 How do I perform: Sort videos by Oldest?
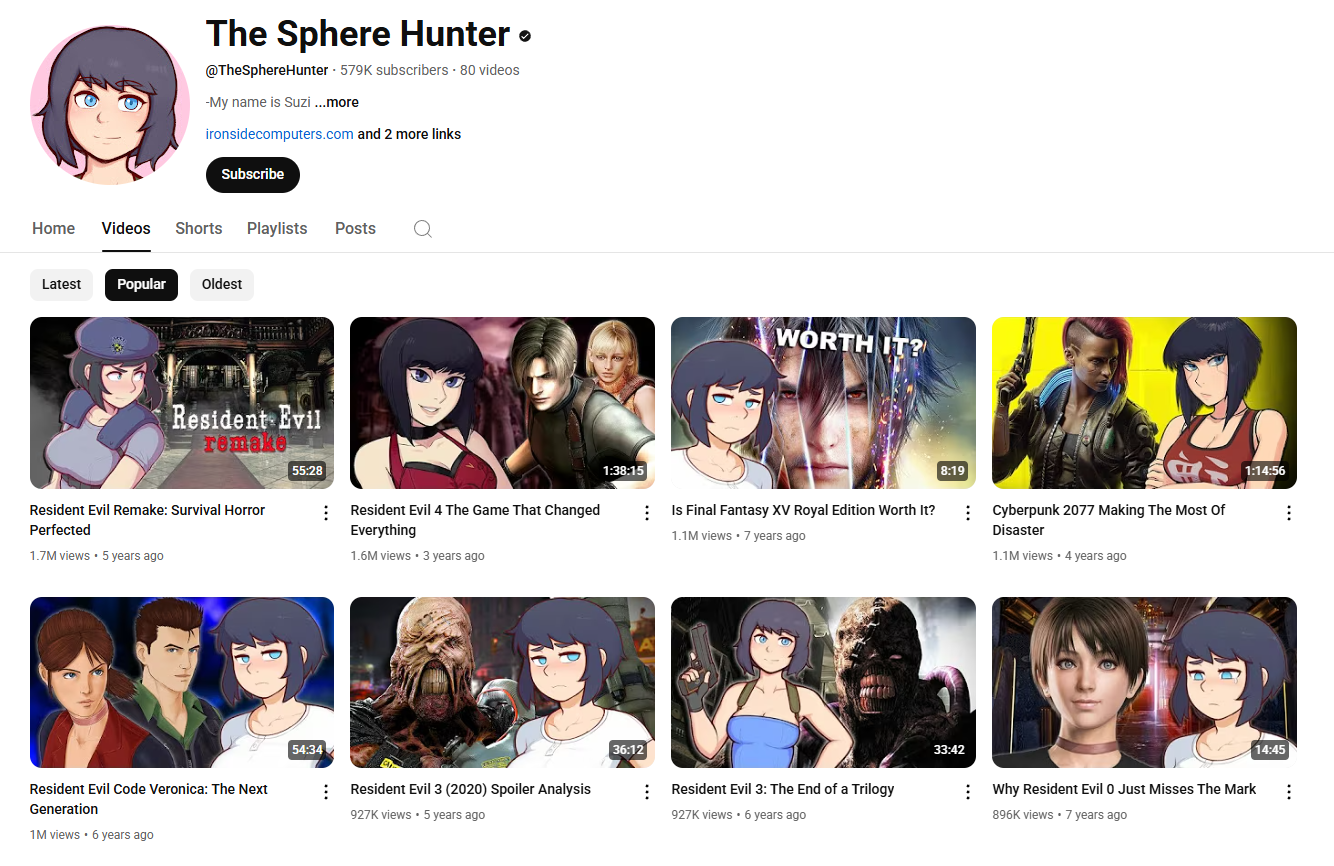click(x=222, y=285)
